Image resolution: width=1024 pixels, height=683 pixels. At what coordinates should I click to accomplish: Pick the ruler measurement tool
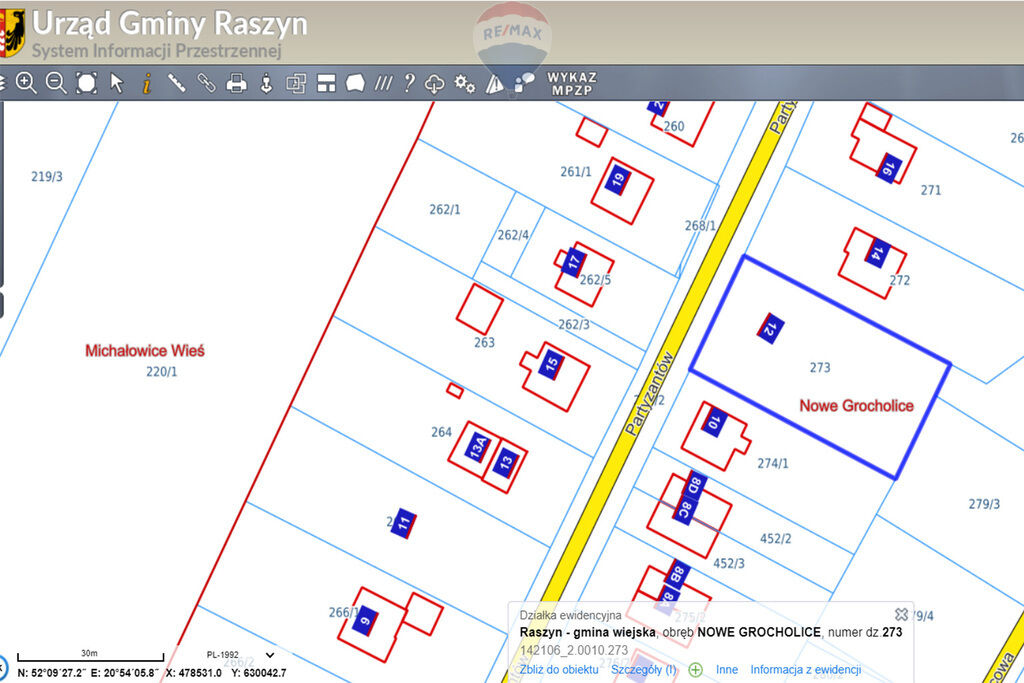coord(176,83)
